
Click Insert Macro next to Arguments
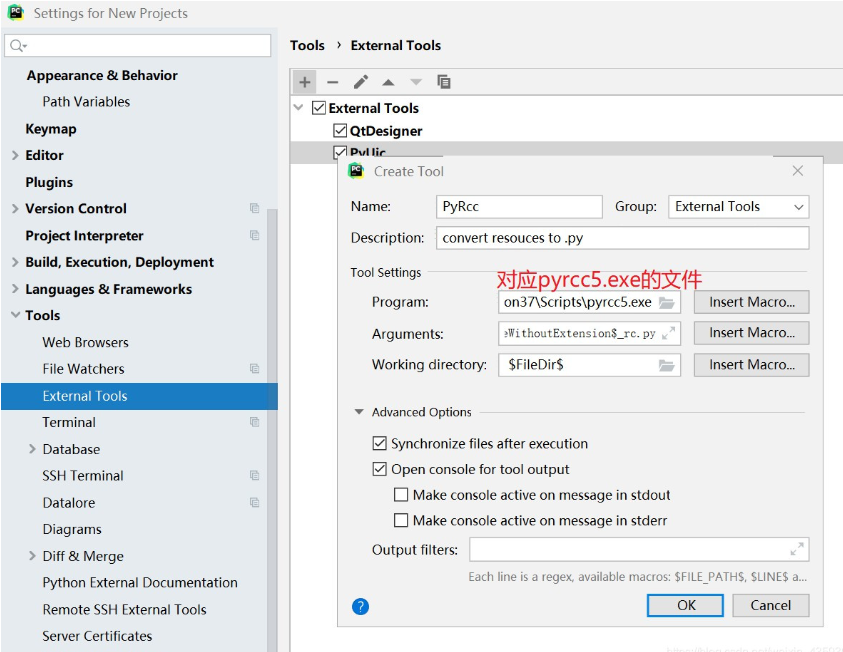(751, 333)
